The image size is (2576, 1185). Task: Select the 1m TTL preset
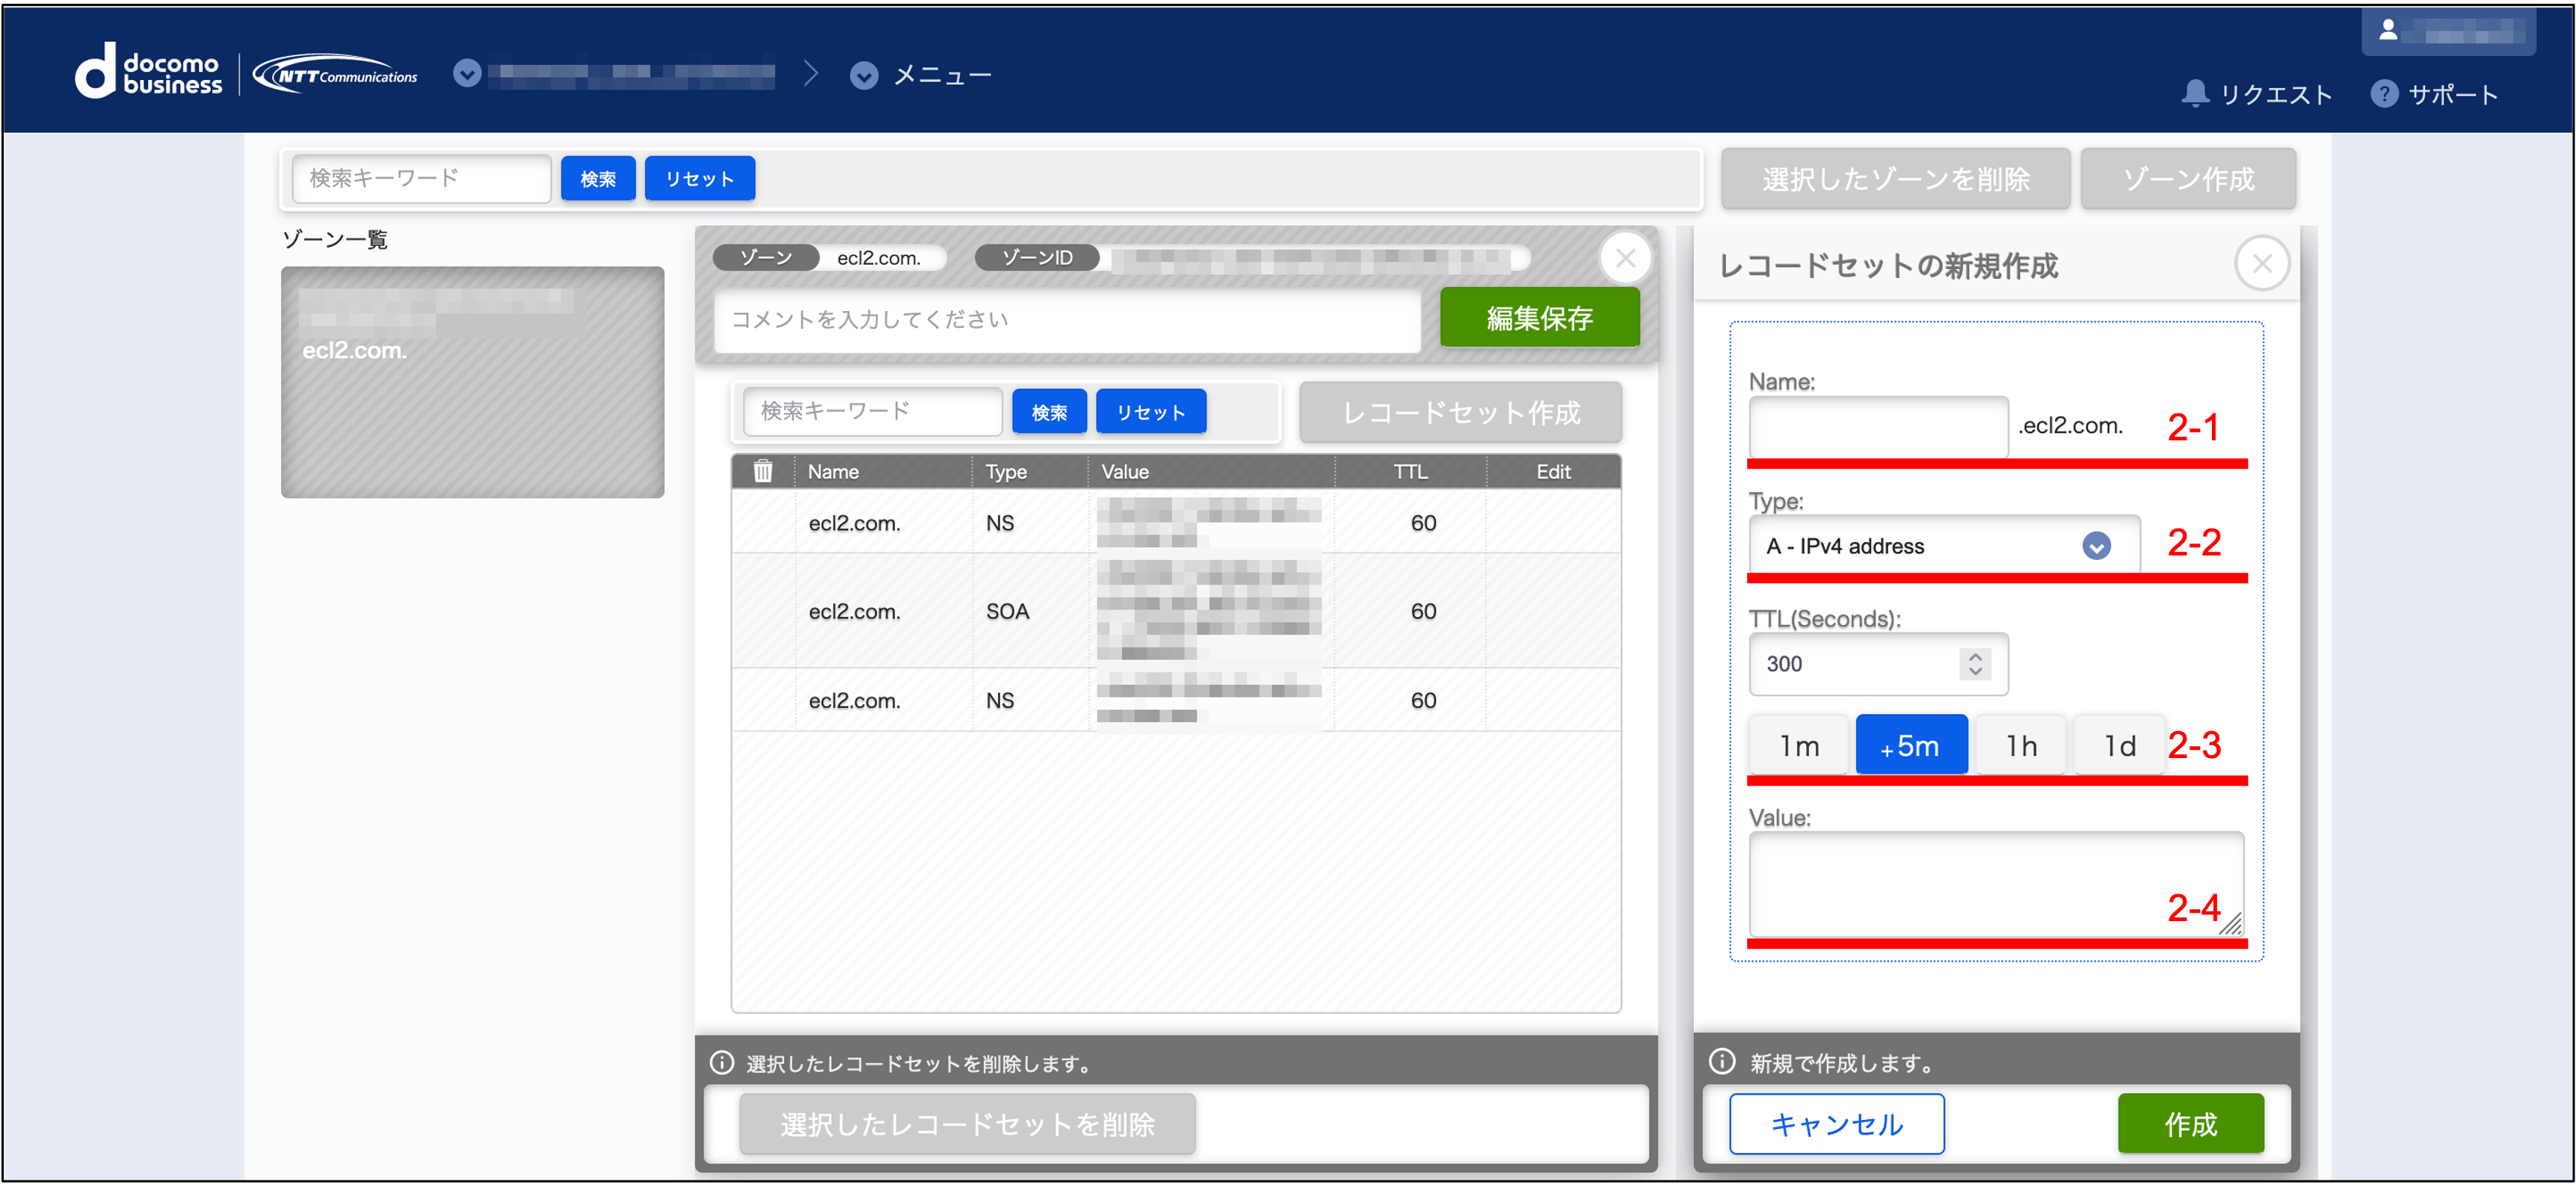[x=1798, y=746]
